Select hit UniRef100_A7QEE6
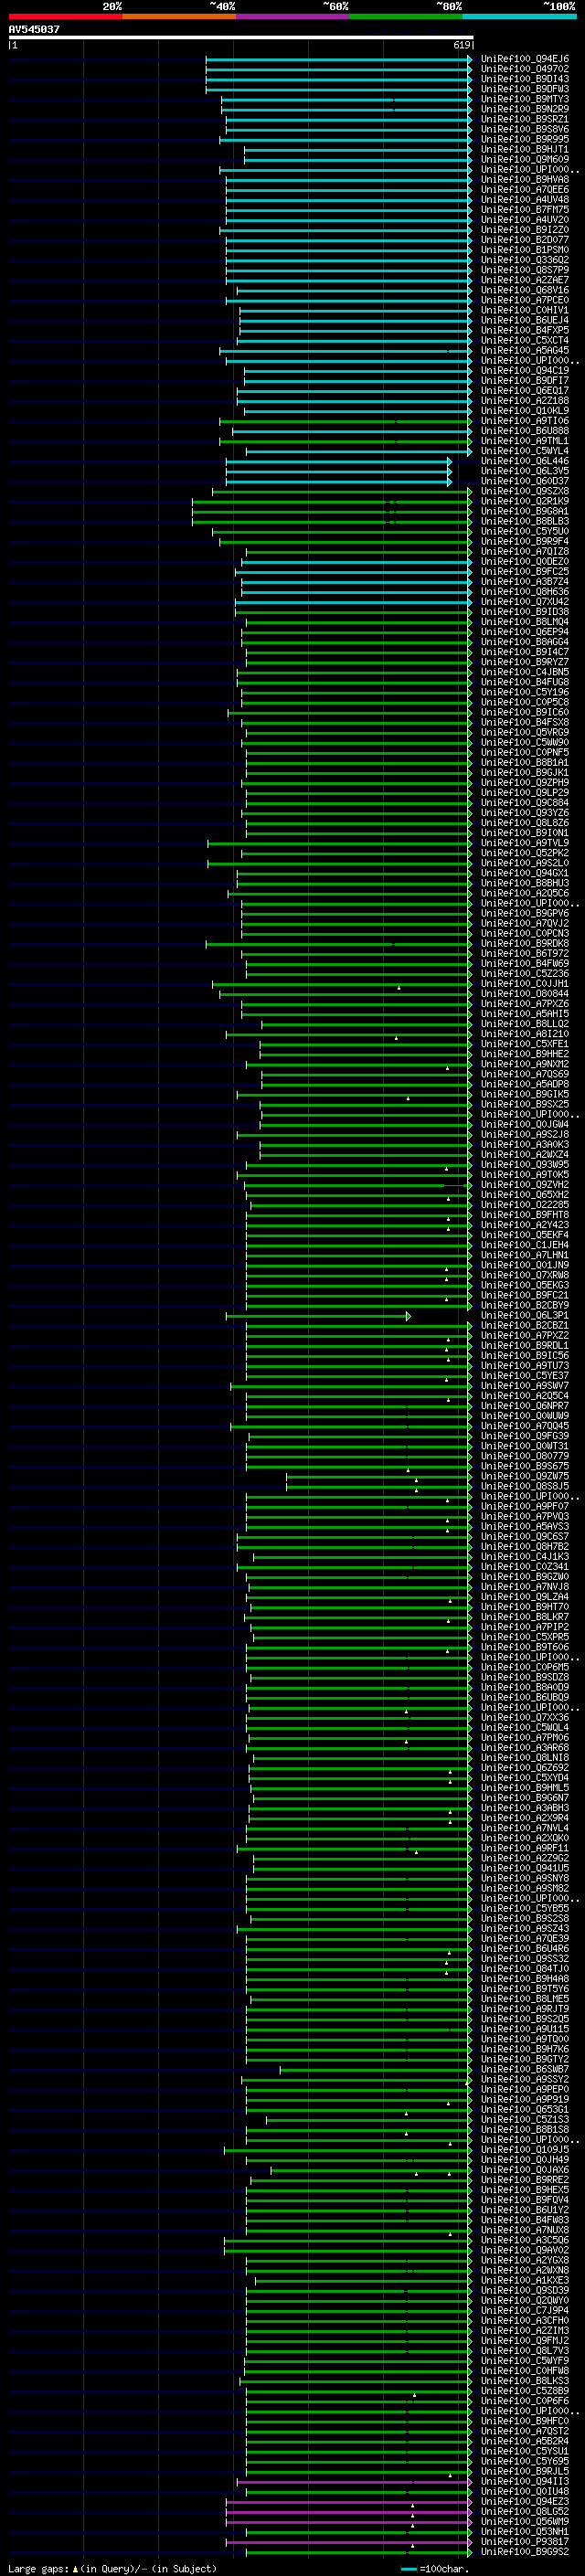Viewport: 585px width, 2576px height. (524, 189)
